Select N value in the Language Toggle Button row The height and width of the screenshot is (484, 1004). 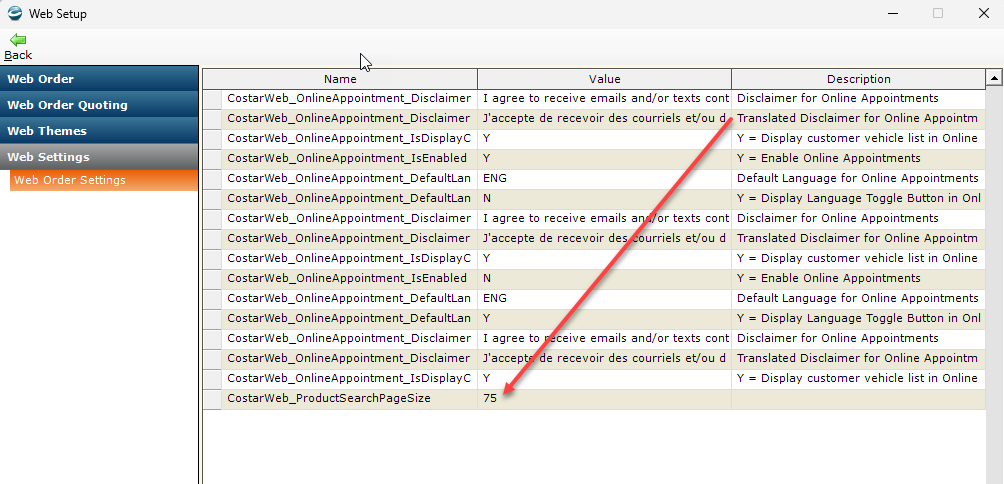tap(604, 198)
